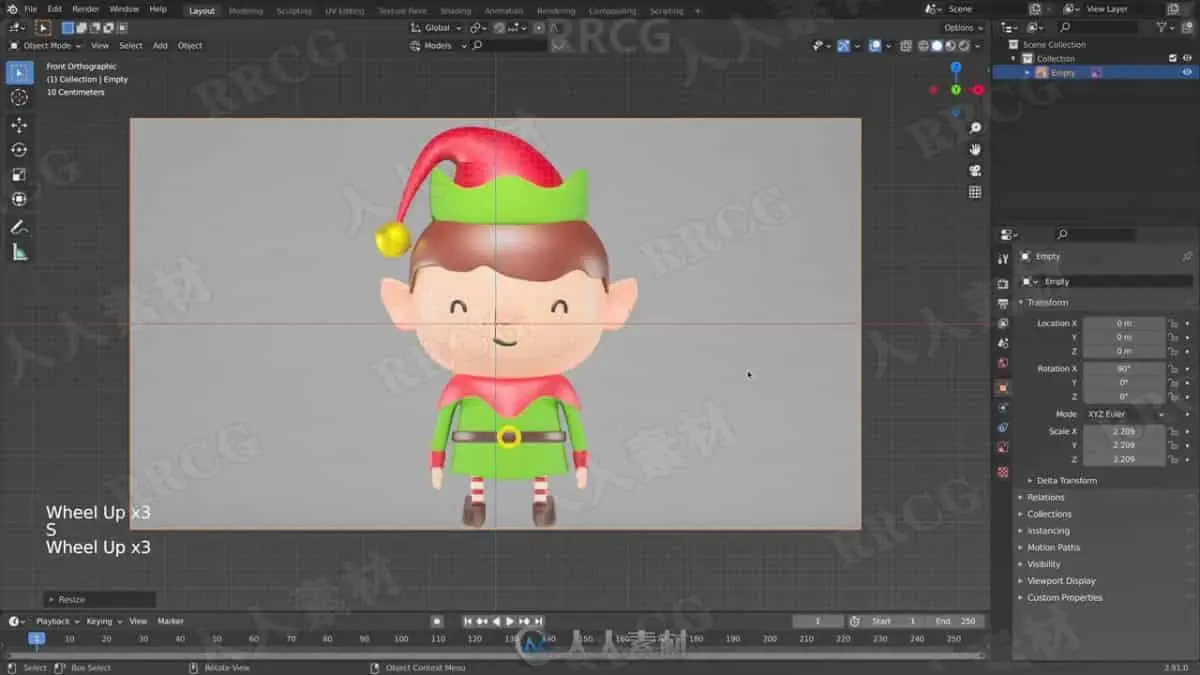Select the Move tool

pos(19,125)
